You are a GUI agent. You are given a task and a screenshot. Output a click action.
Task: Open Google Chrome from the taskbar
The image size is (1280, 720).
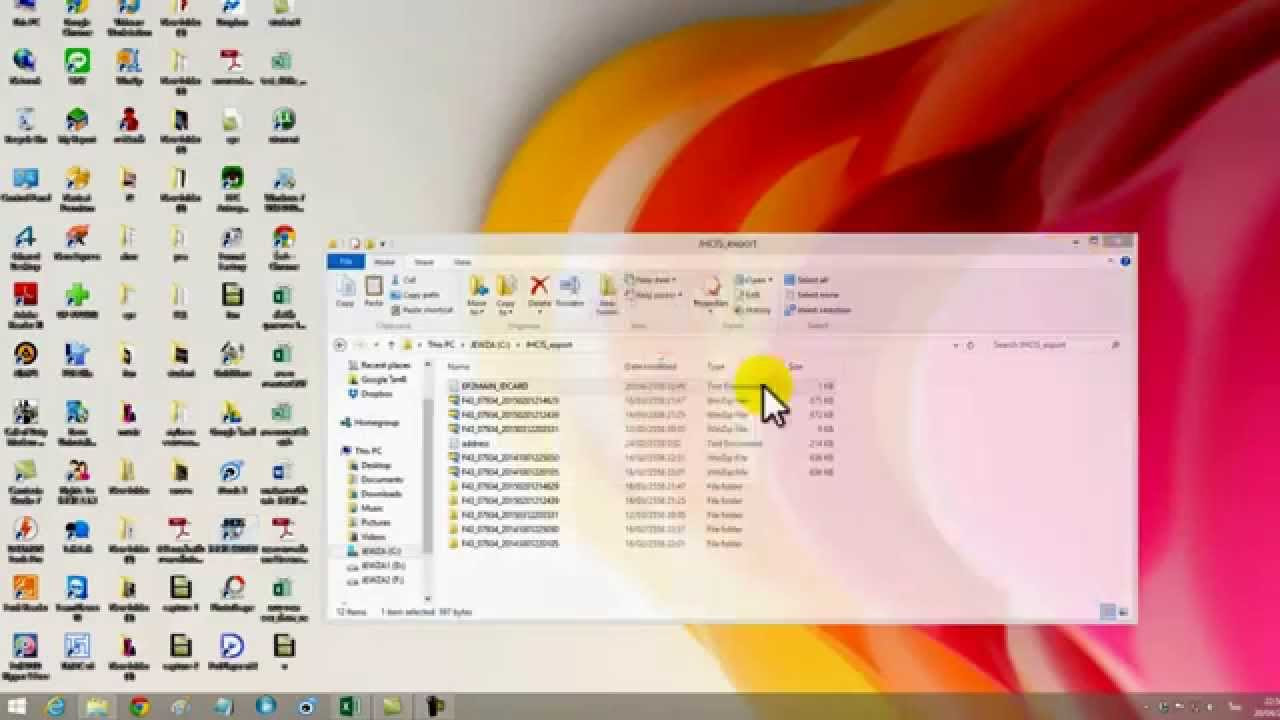click(139, 706)
